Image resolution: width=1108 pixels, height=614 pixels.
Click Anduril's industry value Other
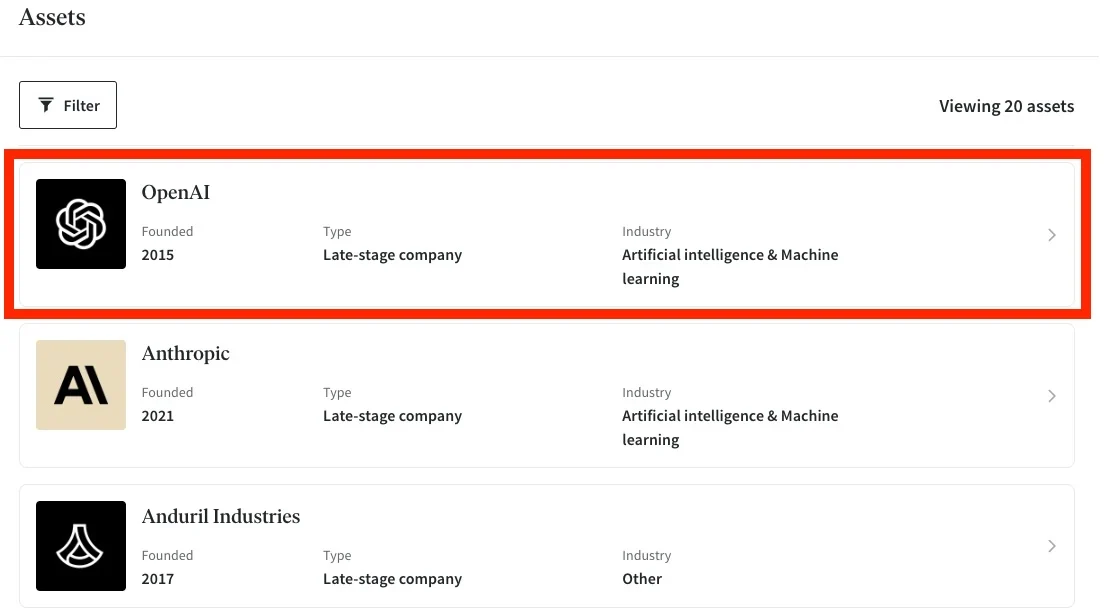pos(642,579)
